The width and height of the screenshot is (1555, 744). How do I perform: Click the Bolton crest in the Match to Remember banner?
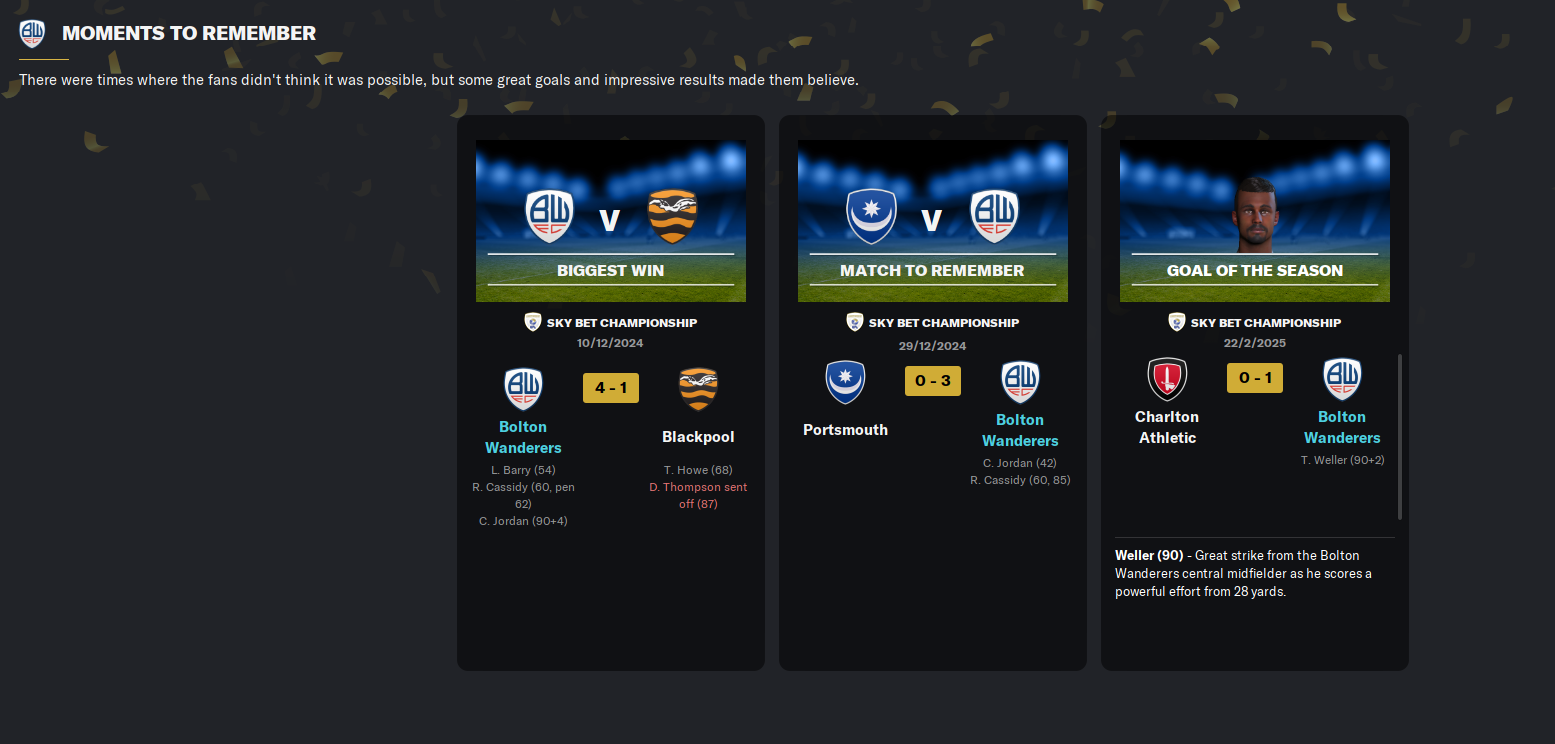pyautogui.click(x=994, y=217)
